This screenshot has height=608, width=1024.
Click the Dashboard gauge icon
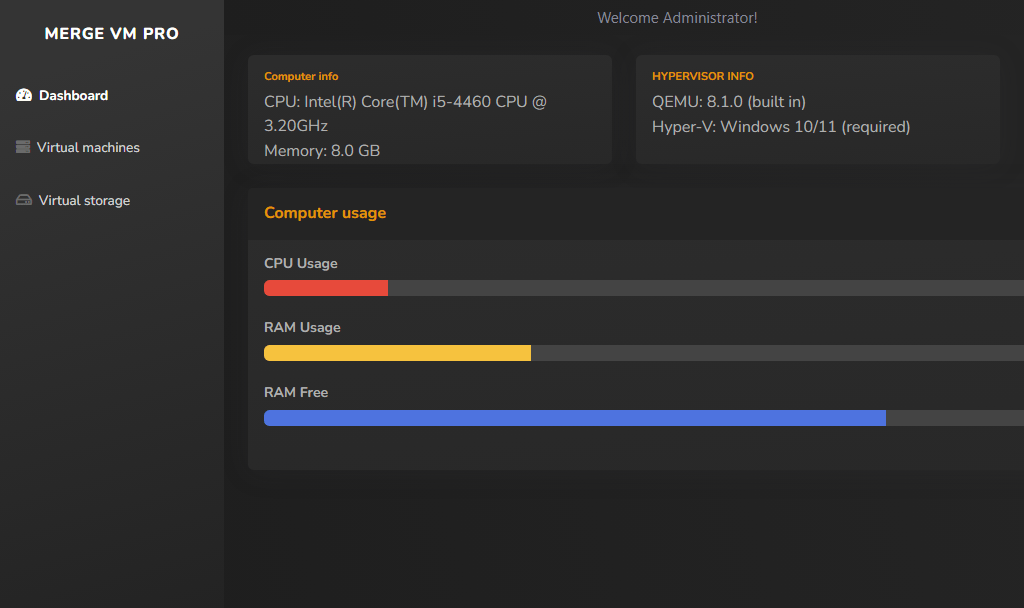[24, 96]
